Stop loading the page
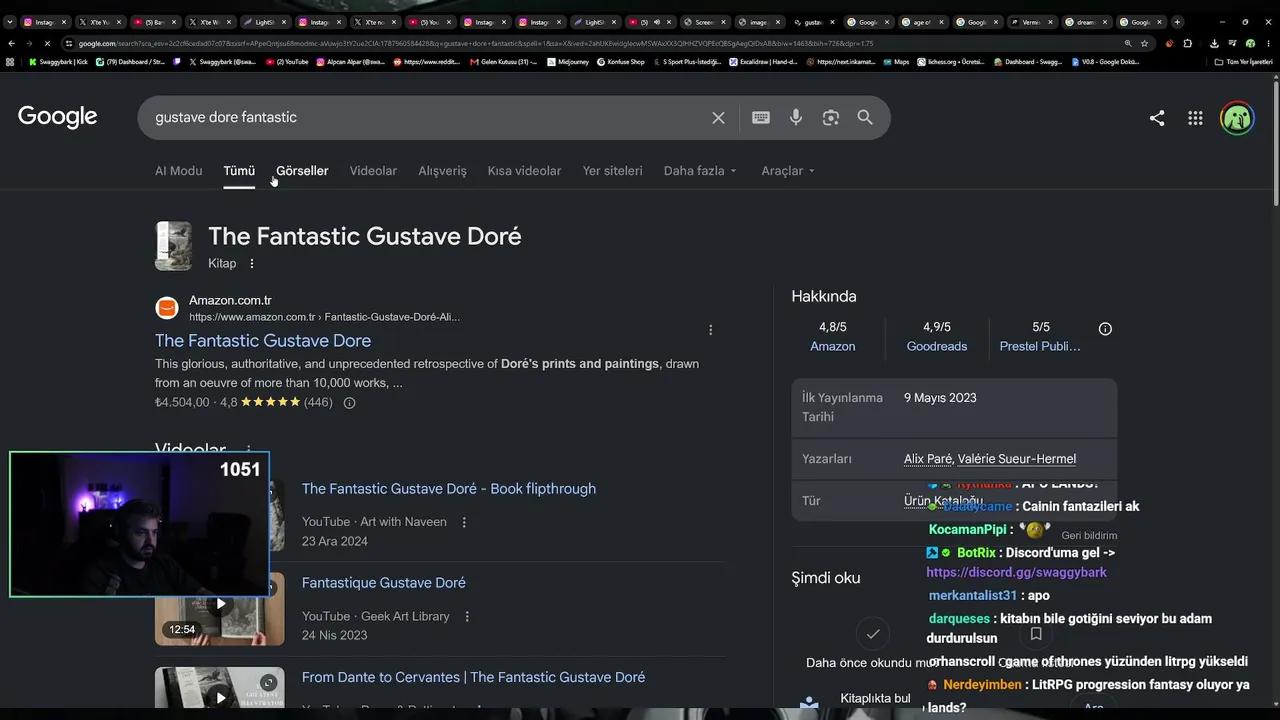Screen dimensions: 1280x720 pyautogui.click(x=47, y=44)
